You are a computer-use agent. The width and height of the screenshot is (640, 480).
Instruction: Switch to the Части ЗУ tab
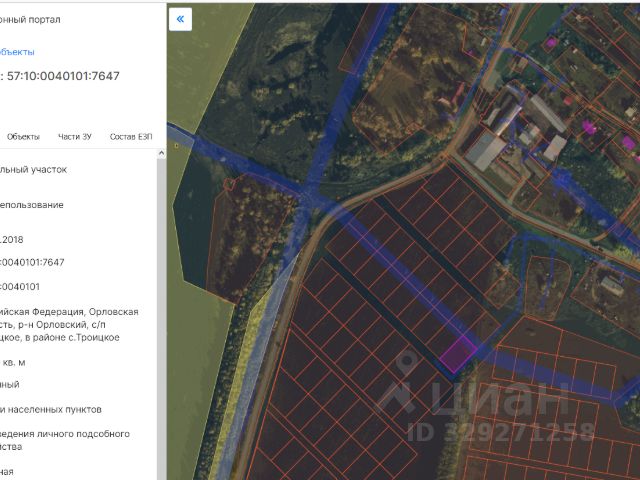point(75,137)
